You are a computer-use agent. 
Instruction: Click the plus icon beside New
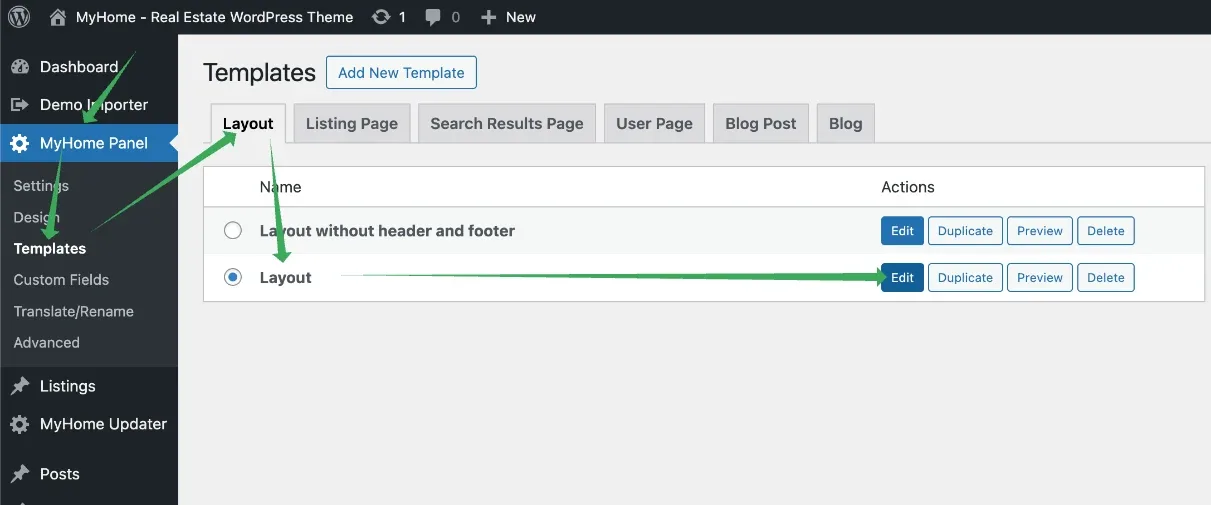488,17
